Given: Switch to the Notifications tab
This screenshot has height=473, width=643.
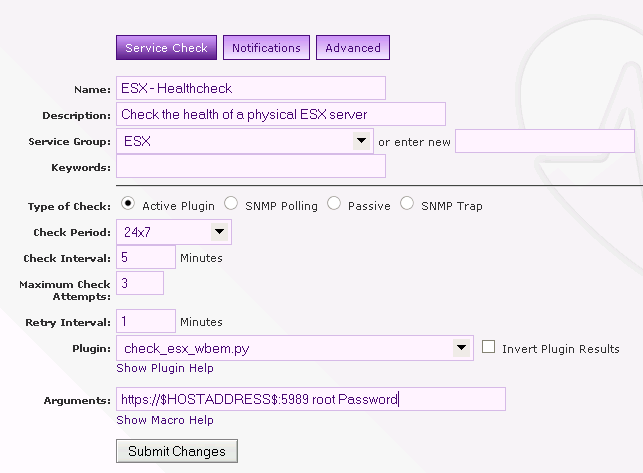Looking at the screenshot, I should [x=266, y=47].
